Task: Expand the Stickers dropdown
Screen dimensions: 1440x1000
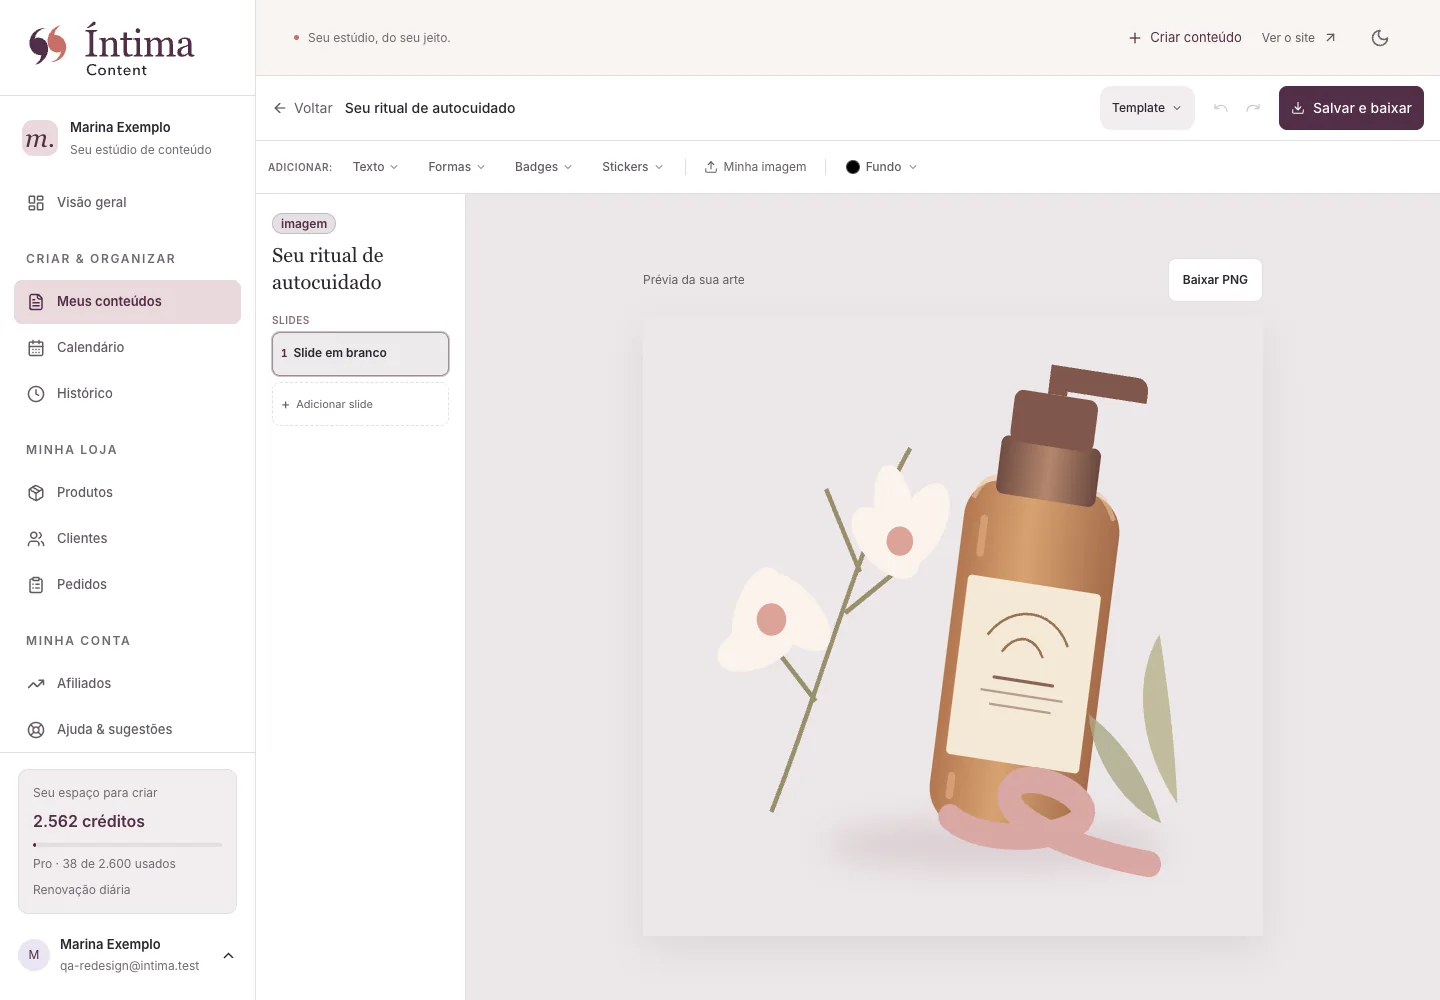Action: (632, 167)
